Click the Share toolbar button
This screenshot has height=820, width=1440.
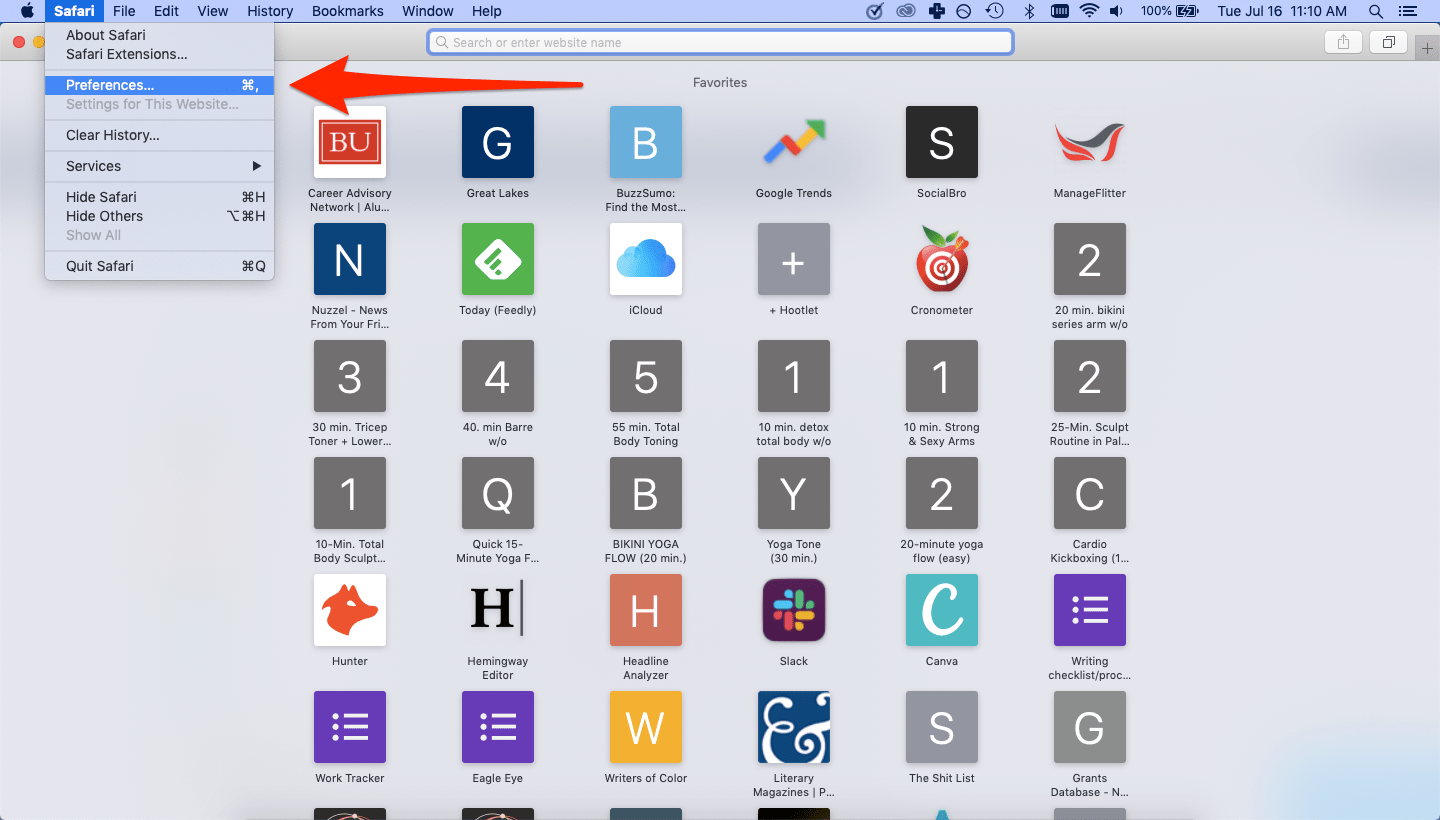point(1343,42)
